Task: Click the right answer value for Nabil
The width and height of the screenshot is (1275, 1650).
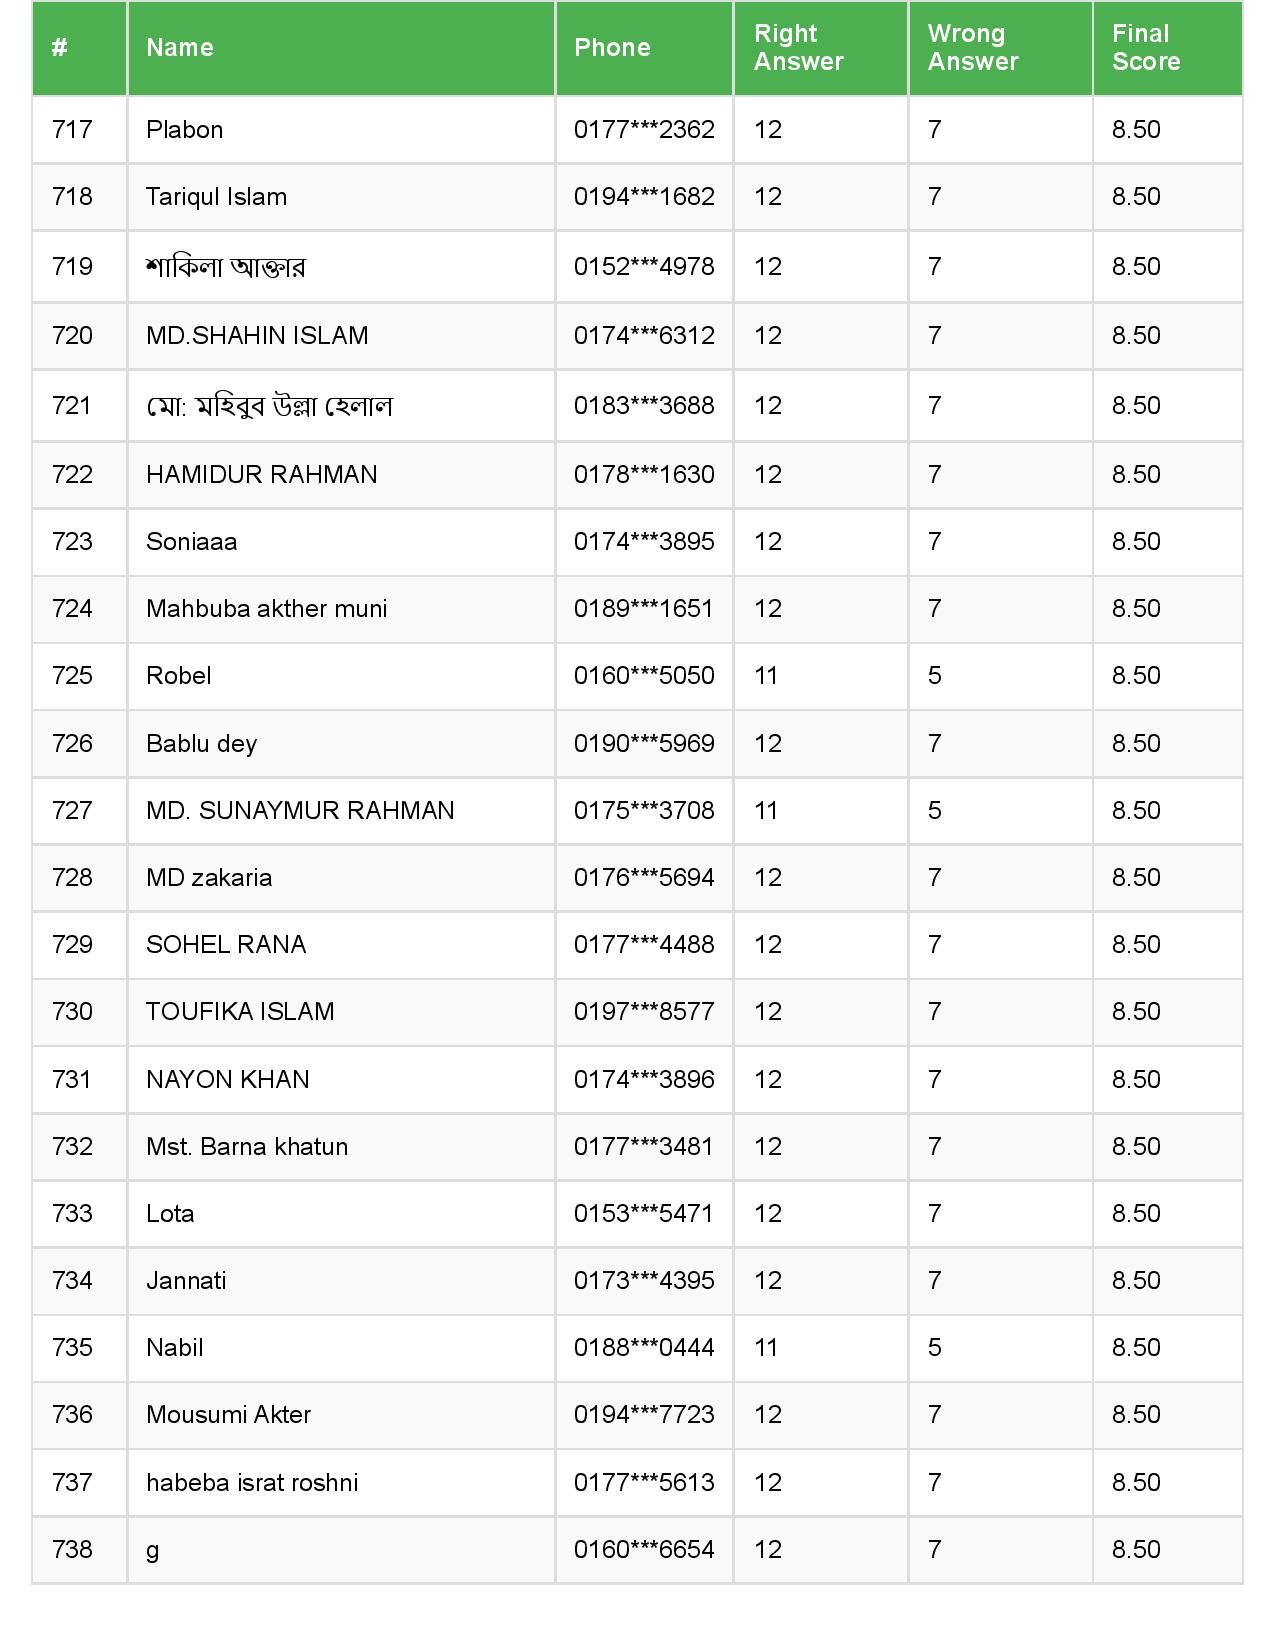Action: click(x=766, y=1348)
